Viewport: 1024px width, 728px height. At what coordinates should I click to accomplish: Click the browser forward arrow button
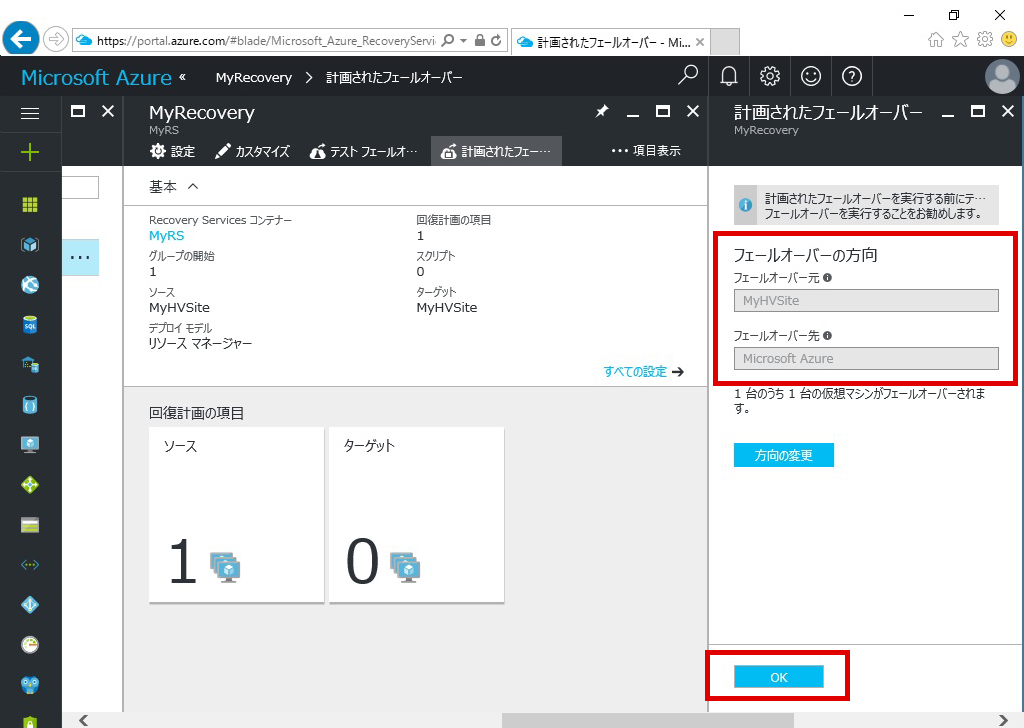(56, 40)
